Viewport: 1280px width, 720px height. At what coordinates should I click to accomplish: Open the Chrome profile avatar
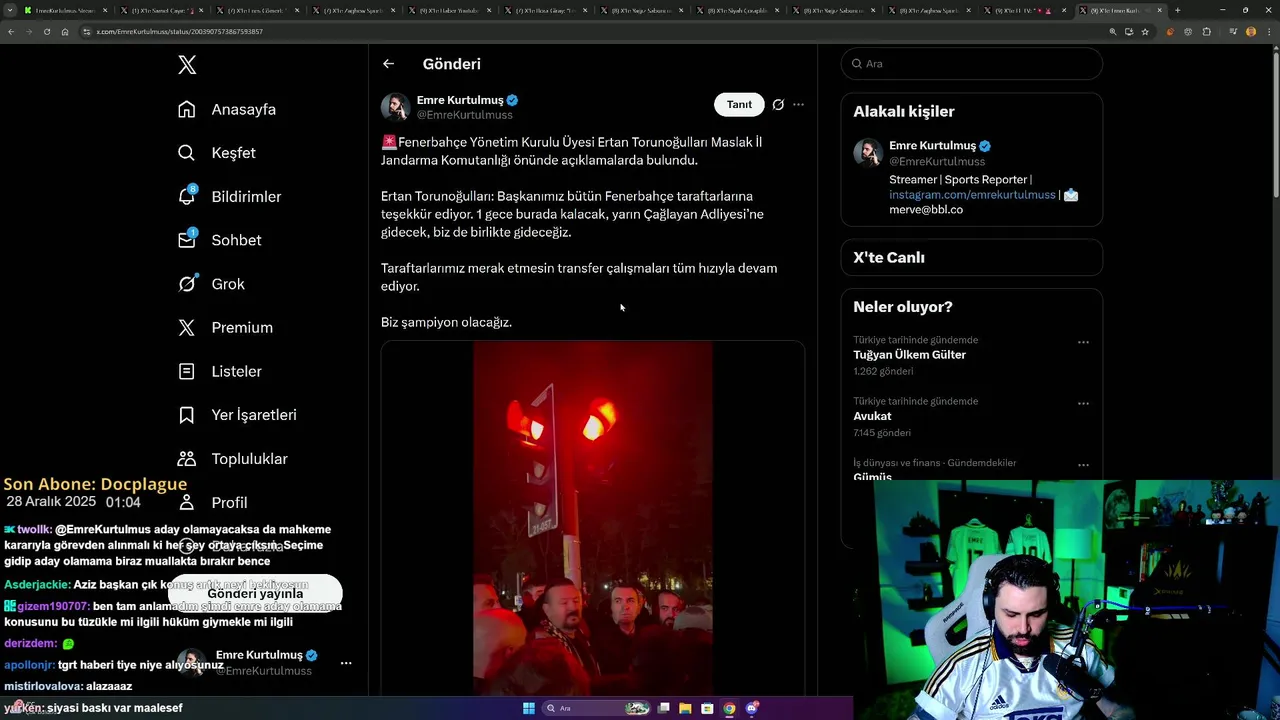(1250, 31)
